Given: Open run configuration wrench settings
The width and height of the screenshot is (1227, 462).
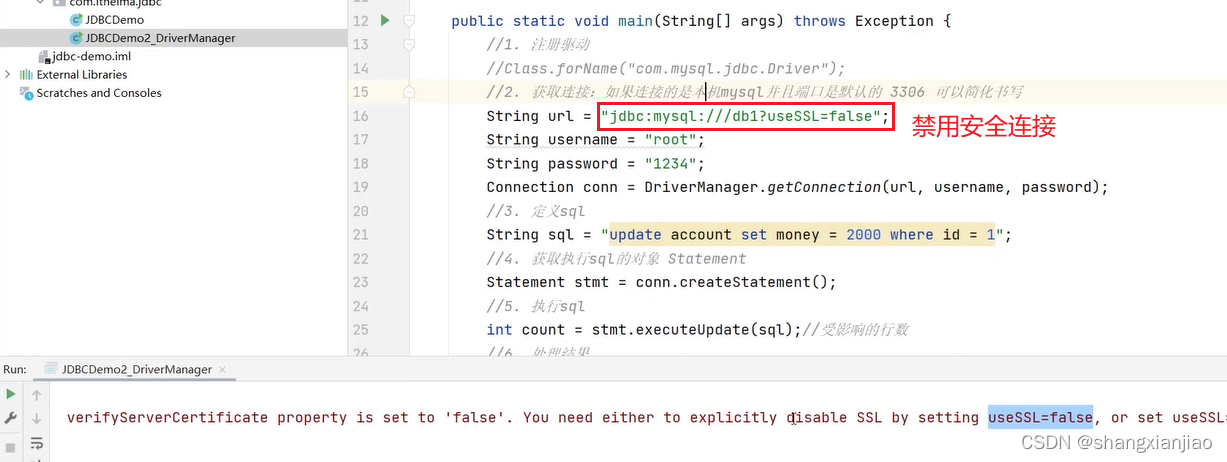Looking at the screenshot, I should point(11,418).
